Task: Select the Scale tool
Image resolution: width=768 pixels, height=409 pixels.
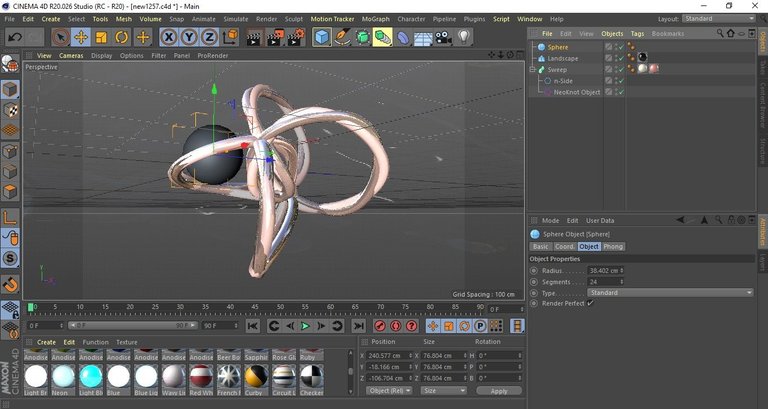Action: 101,37
